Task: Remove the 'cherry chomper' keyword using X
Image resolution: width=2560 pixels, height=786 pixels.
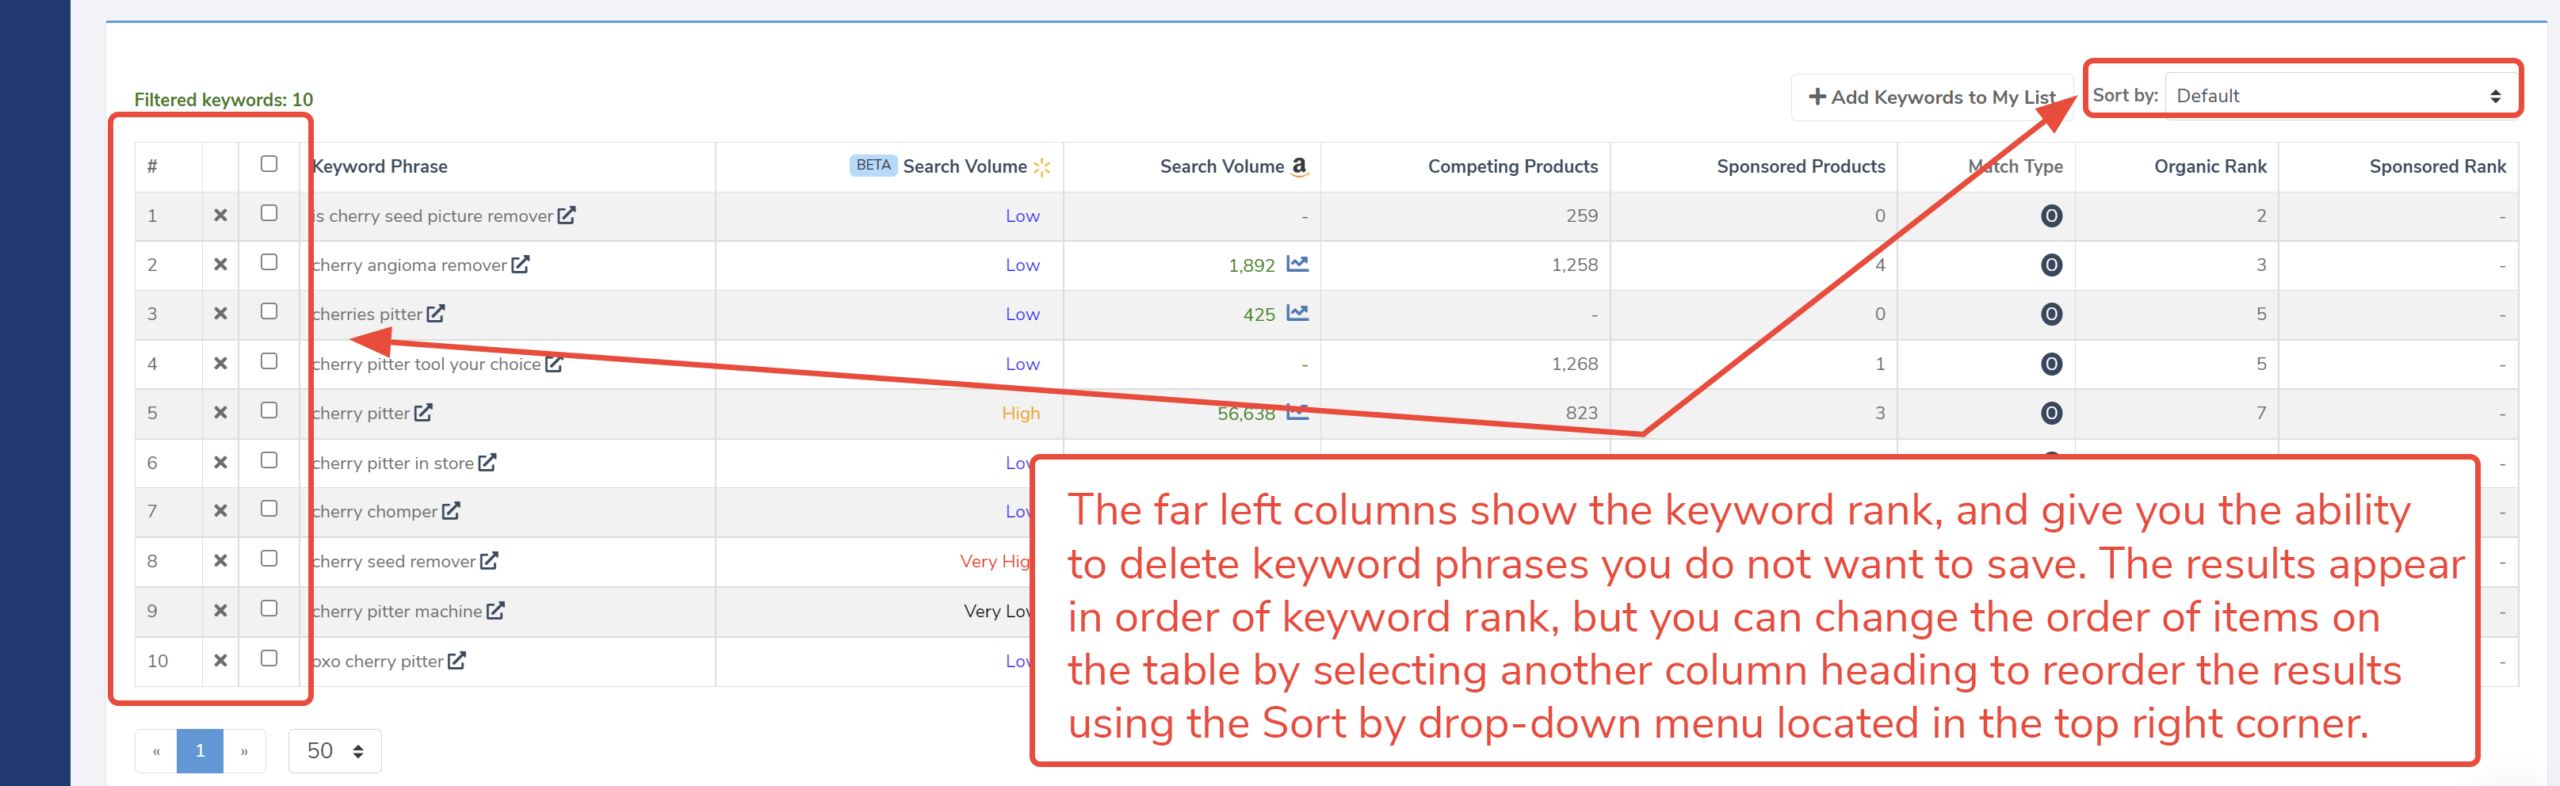Action: (x=220, y=511)
